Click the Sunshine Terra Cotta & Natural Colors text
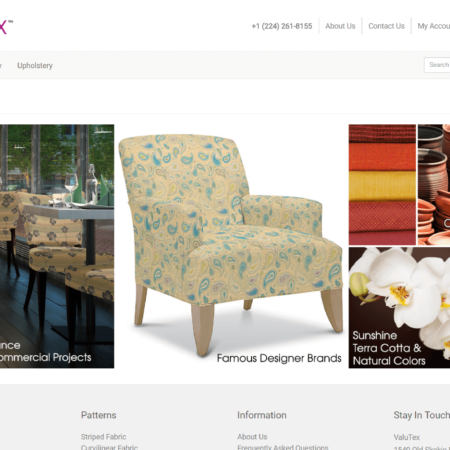450x450 pixels. pyautogui.click(x=389, y=348)
